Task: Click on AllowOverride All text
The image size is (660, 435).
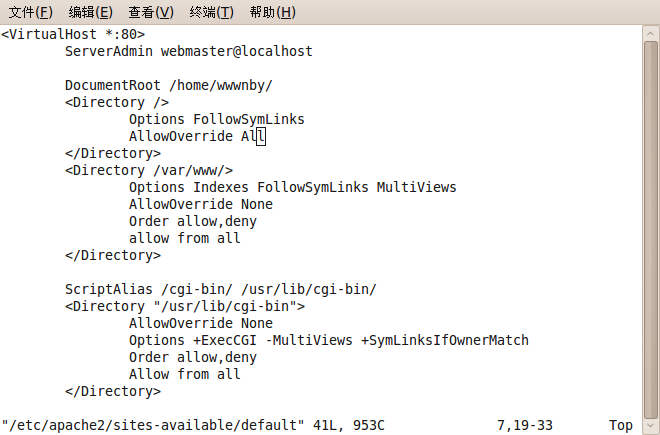Action: click(x=197, y=136)
